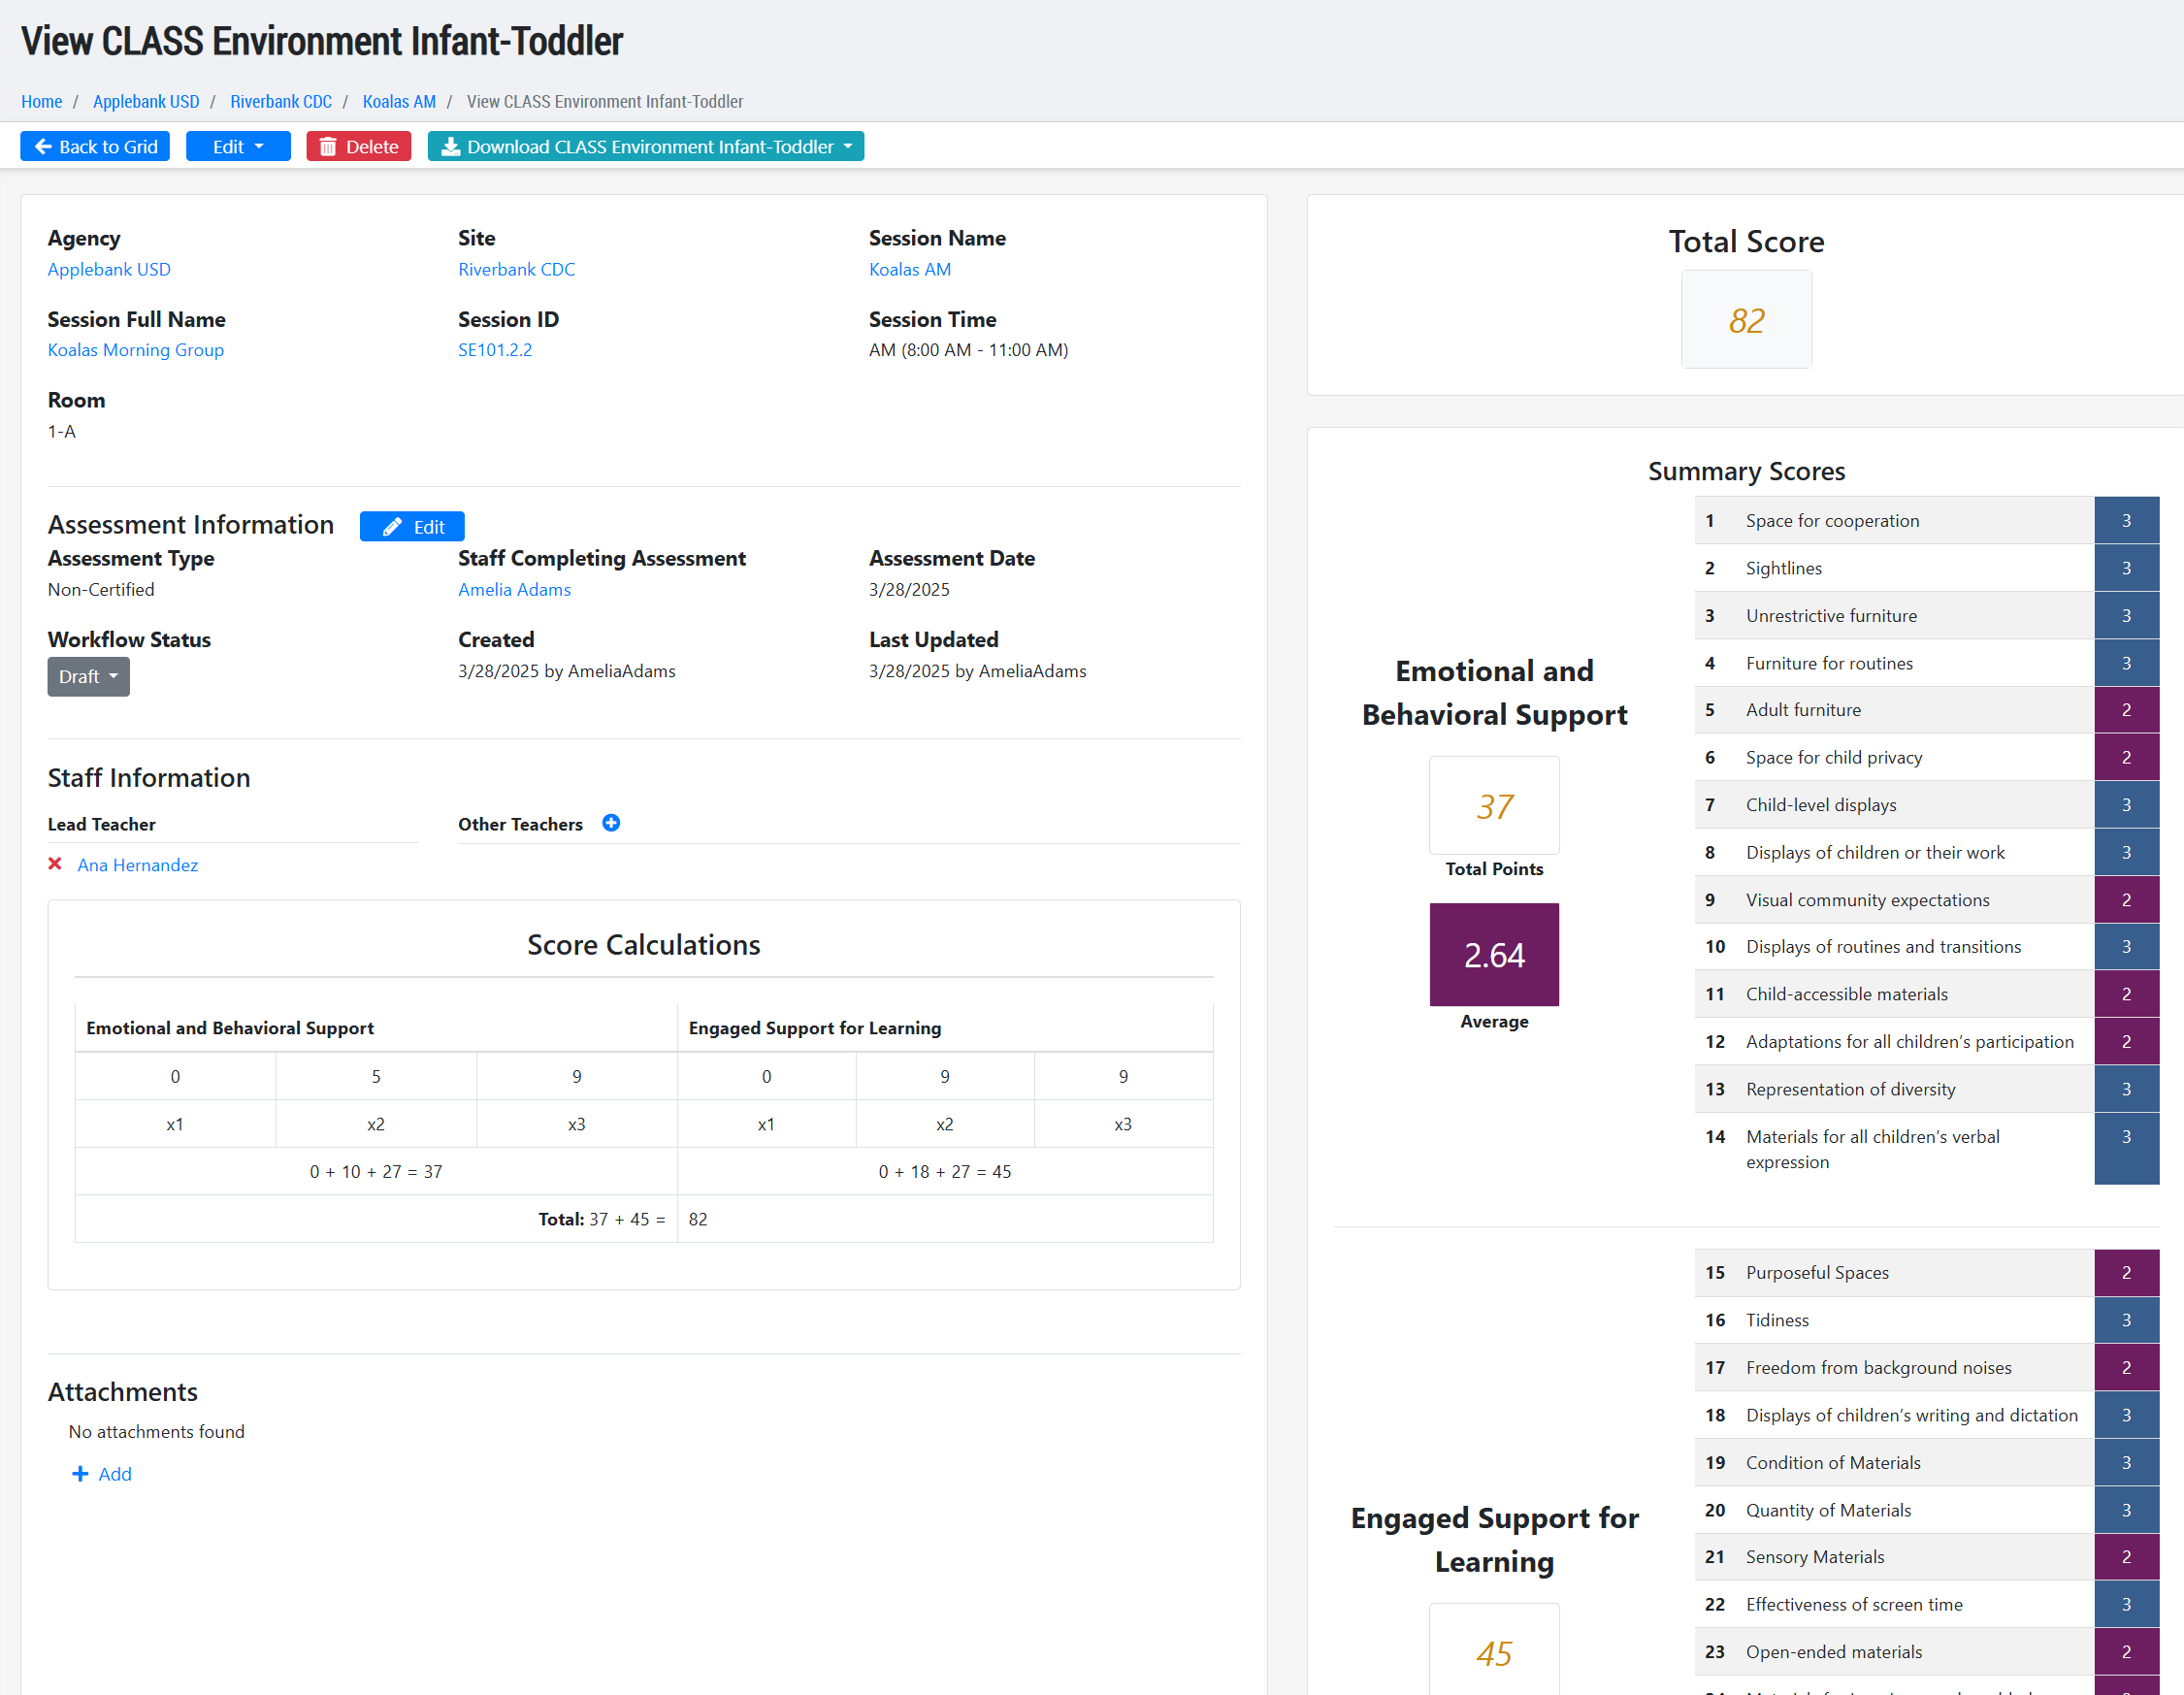Viewport: 2184px width, 1695px height.
Task: Open the Koalas AM breadcrumb link
Action: [398, 102]
